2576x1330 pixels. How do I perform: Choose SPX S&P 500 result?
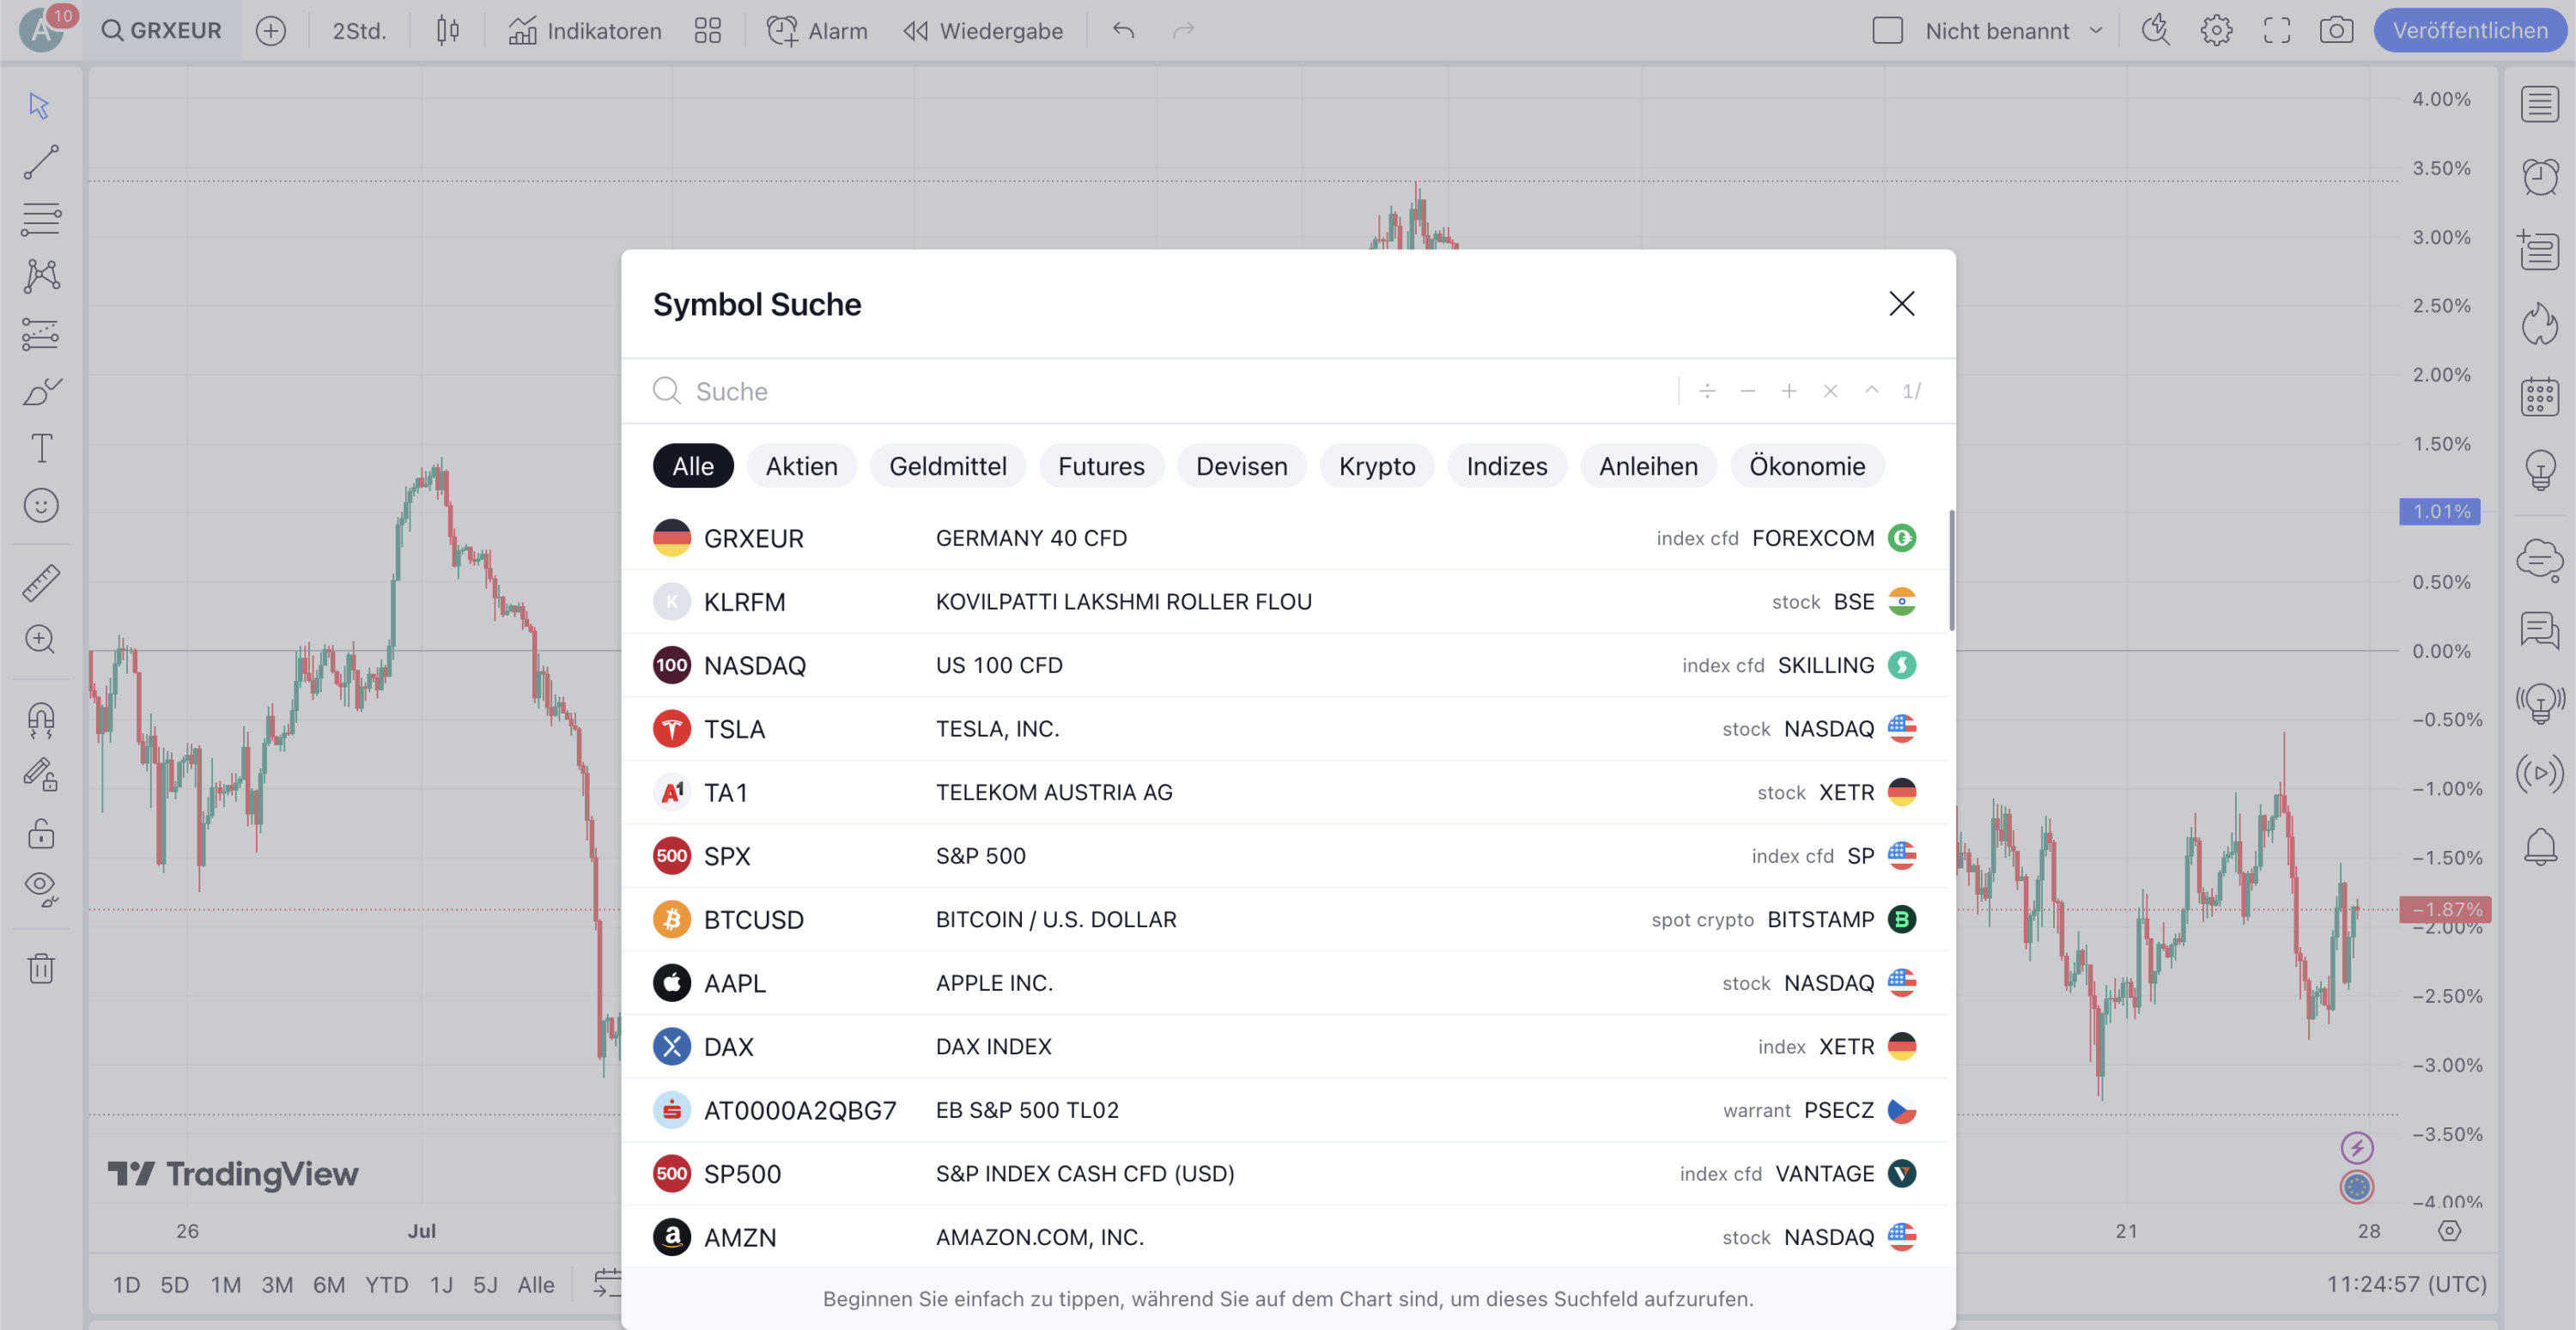point(1284,856)
